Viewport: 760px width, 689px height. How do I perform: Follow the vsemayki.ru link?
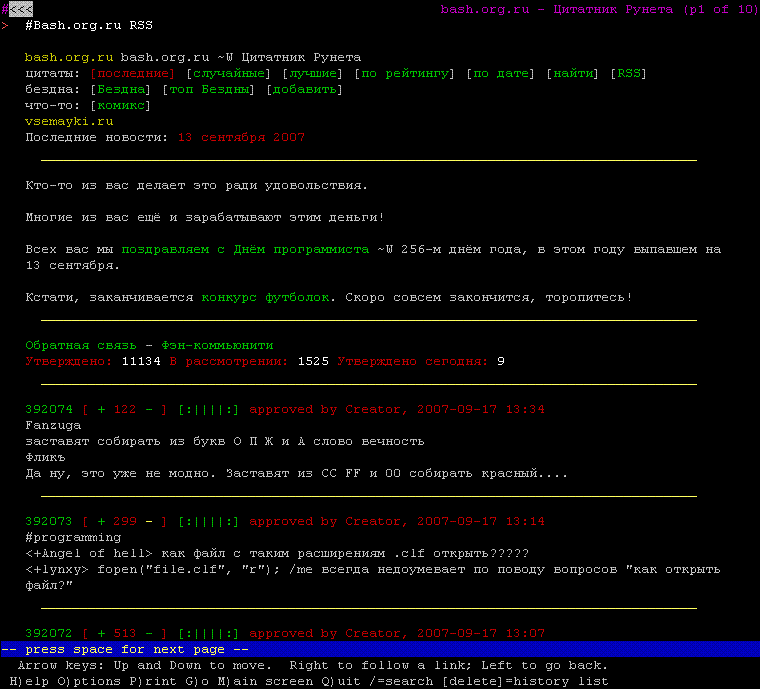[x=69, y=121]
